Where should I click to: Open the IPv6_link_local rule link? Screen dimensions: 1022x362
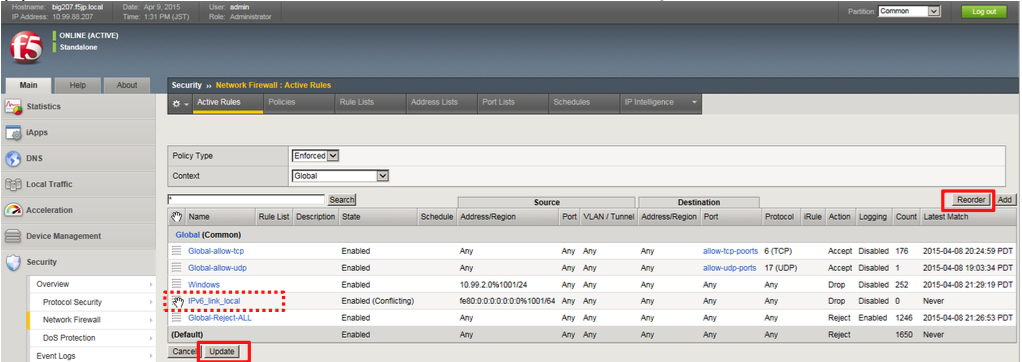[214, 301]
